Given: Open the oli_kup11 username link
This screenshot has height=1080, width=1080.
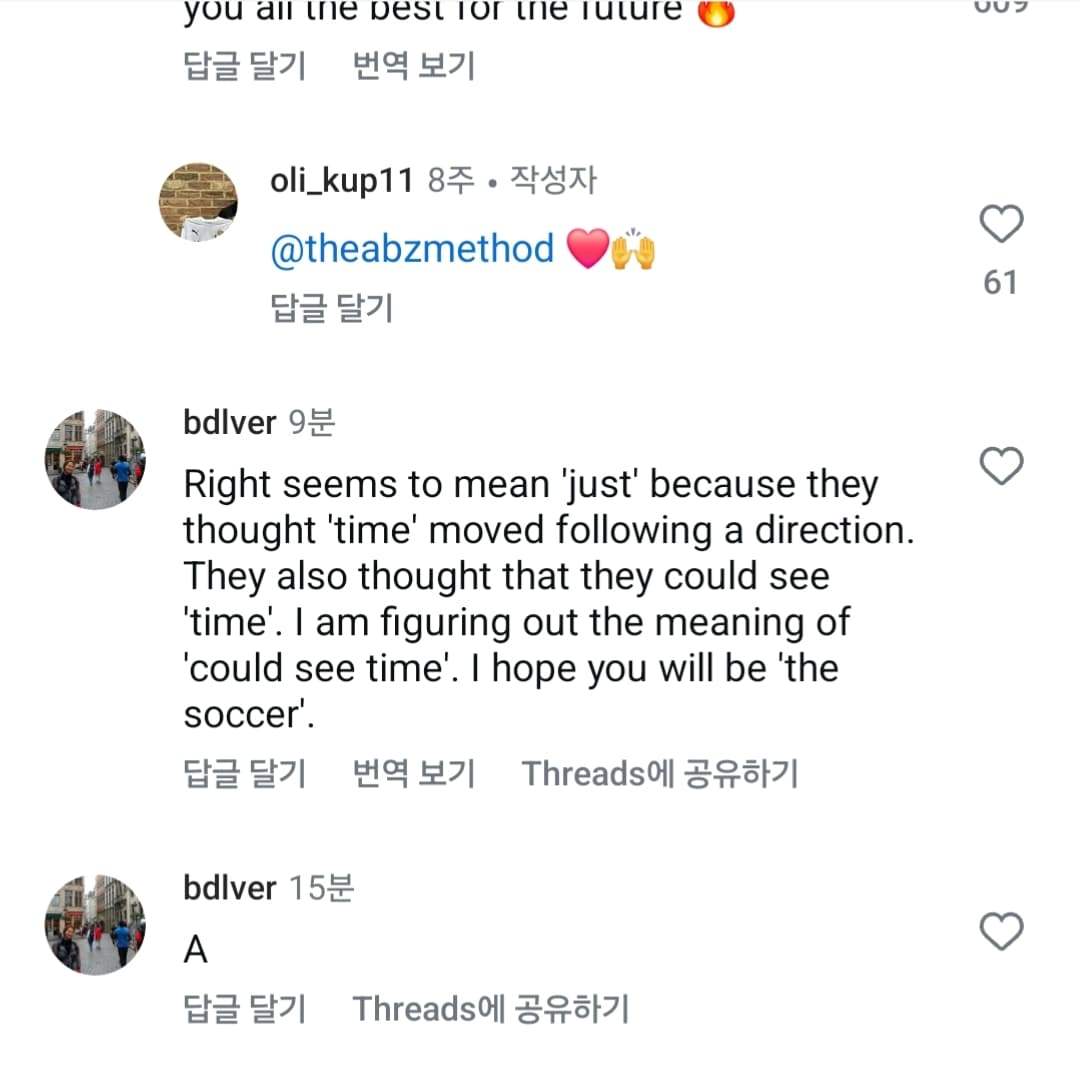Looking at the screenshot, I should point(342,181).
